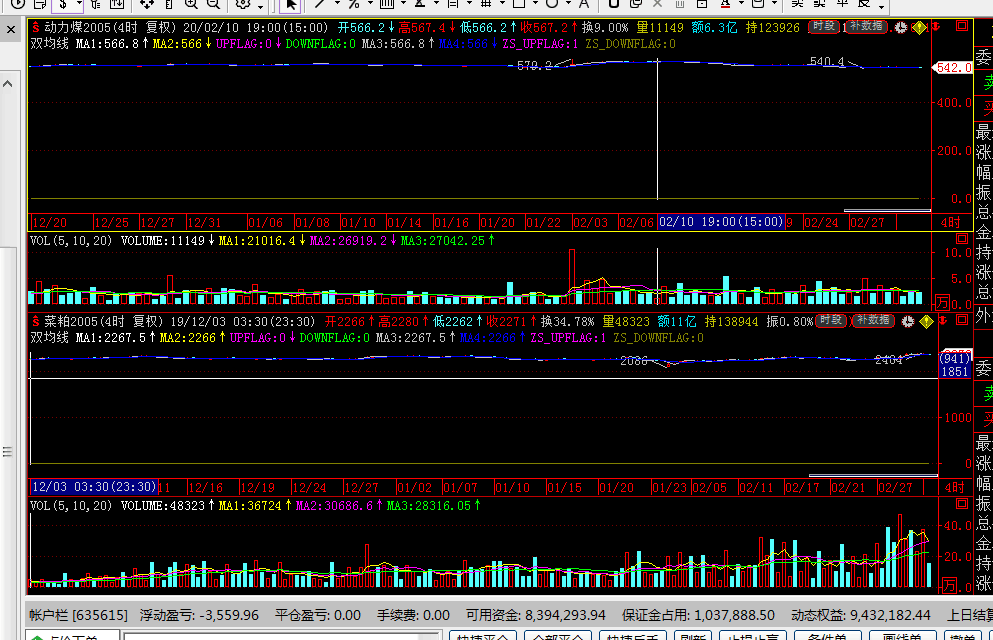Open the font color A icon
Image resolution: width=993 pixels, height=640 pixels.
(x=726, y=4)
